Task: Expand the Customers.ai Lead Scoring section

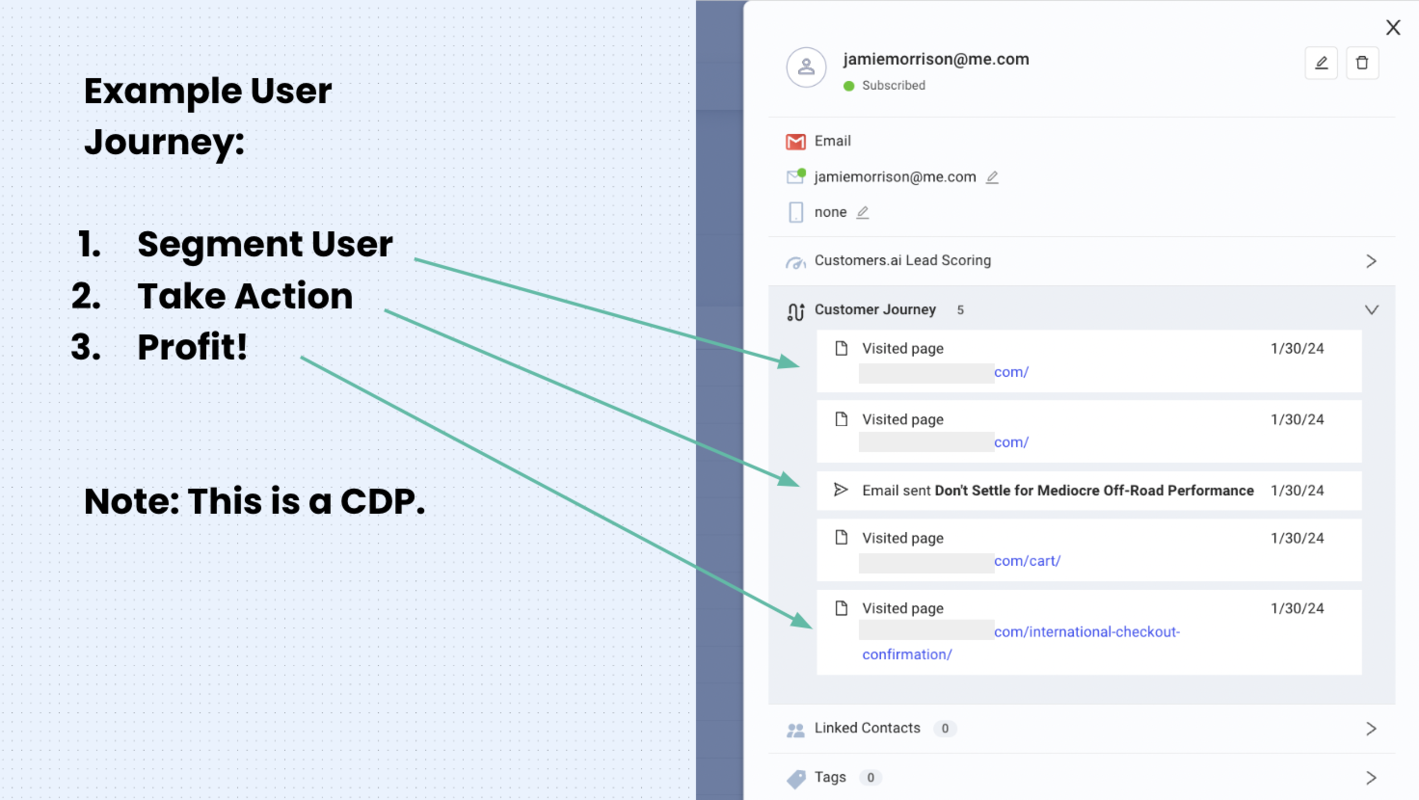Action: pyautogui.click(x=1371, y=260)
